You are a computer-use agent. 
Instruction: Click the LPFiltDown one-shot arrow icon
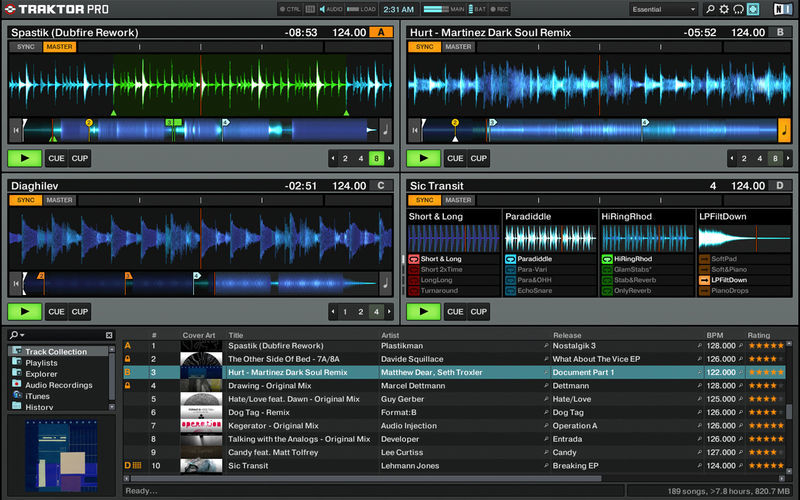[x=704, y=280]
